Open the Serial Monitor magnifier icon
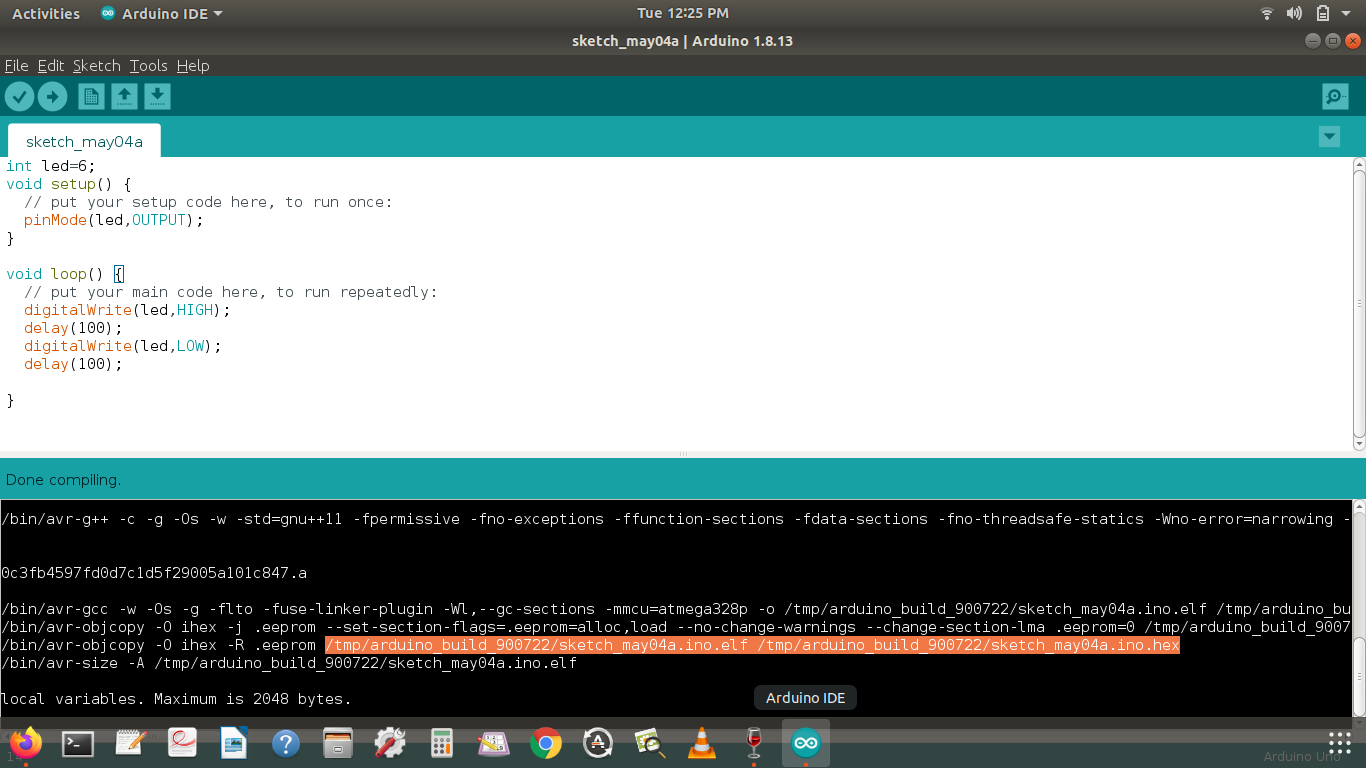 point(1334,96)
